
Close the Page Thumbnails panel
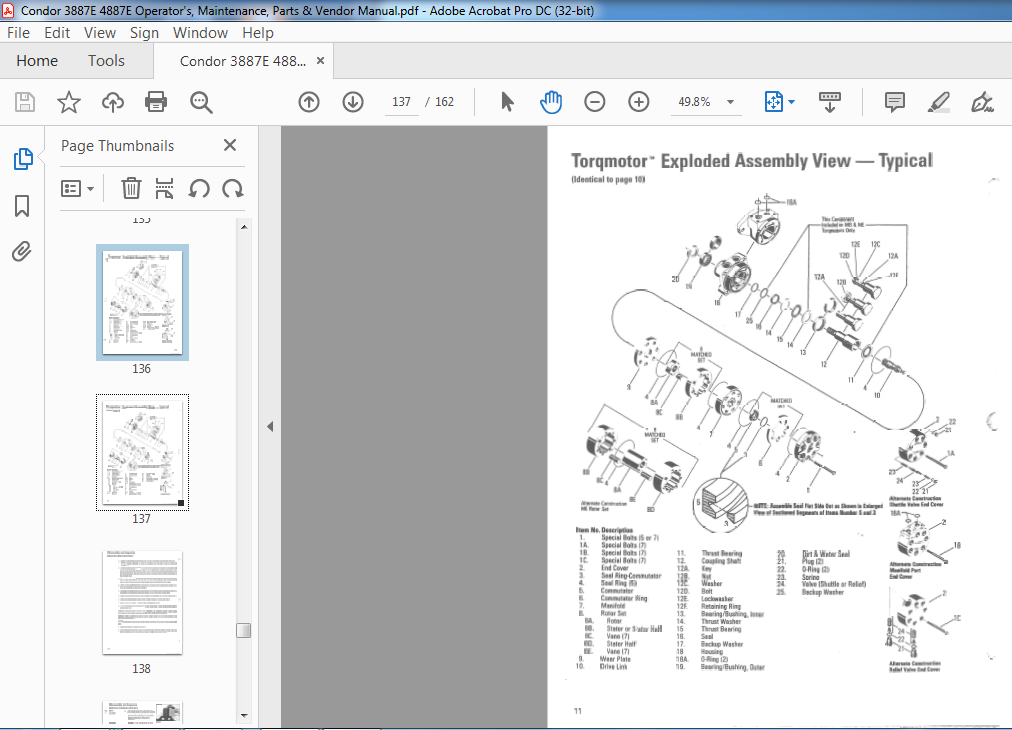[x=230, y=145]
